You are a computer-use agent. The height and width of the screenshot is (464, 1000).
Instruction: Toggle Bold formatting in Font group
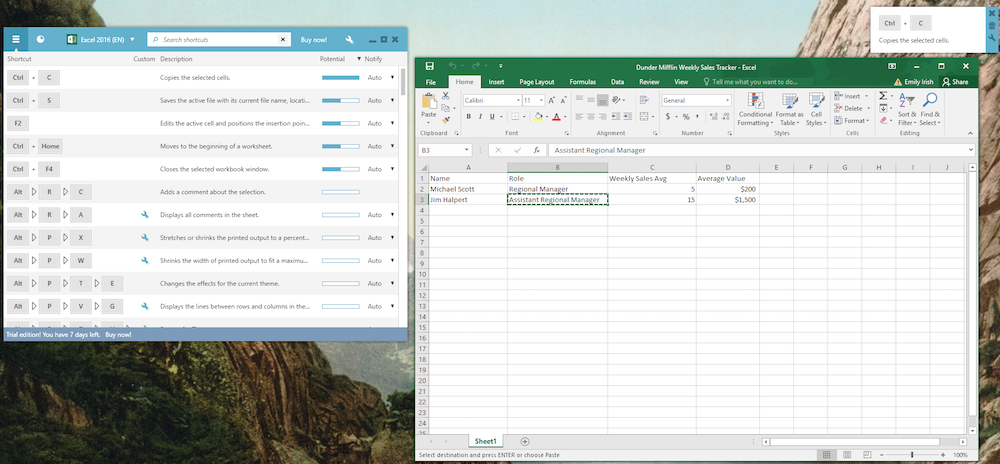click(x=468, y=117)
